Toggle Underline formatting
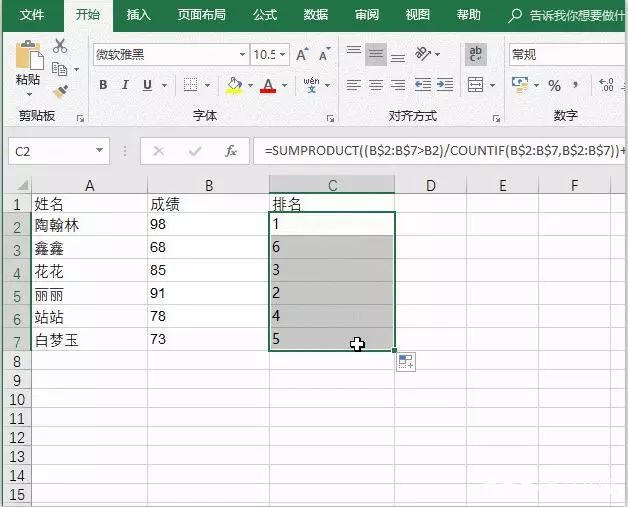The image size is (628, 507). [147, 85]
